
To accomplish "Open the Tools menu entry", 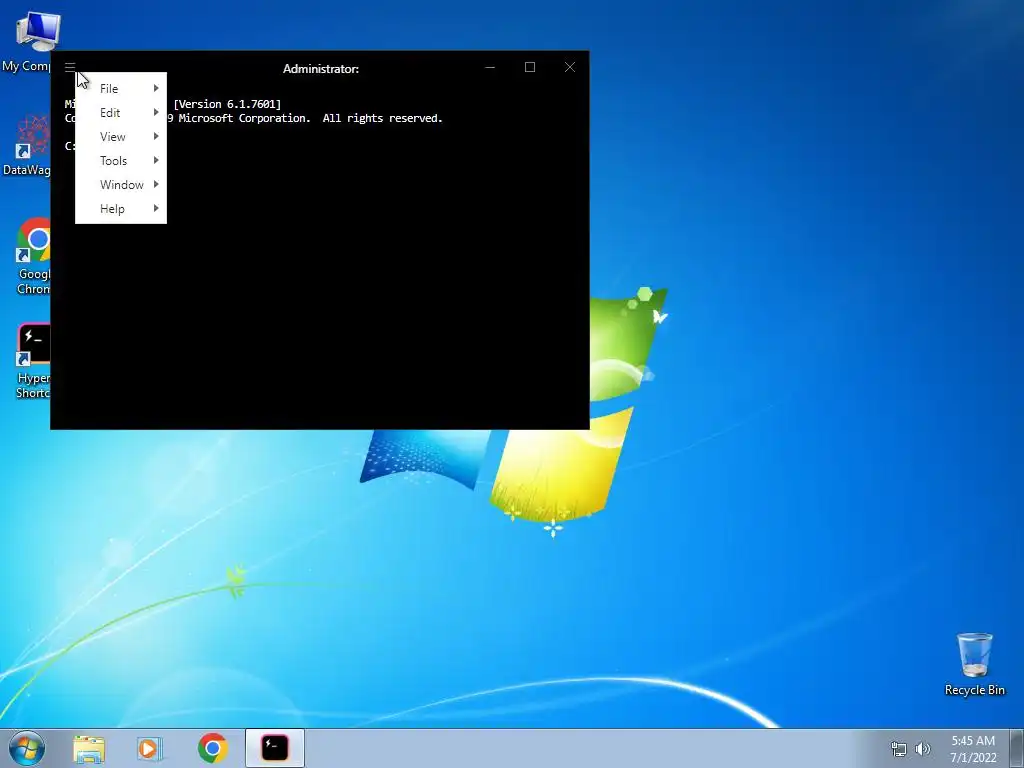I will tap(121, 161).
